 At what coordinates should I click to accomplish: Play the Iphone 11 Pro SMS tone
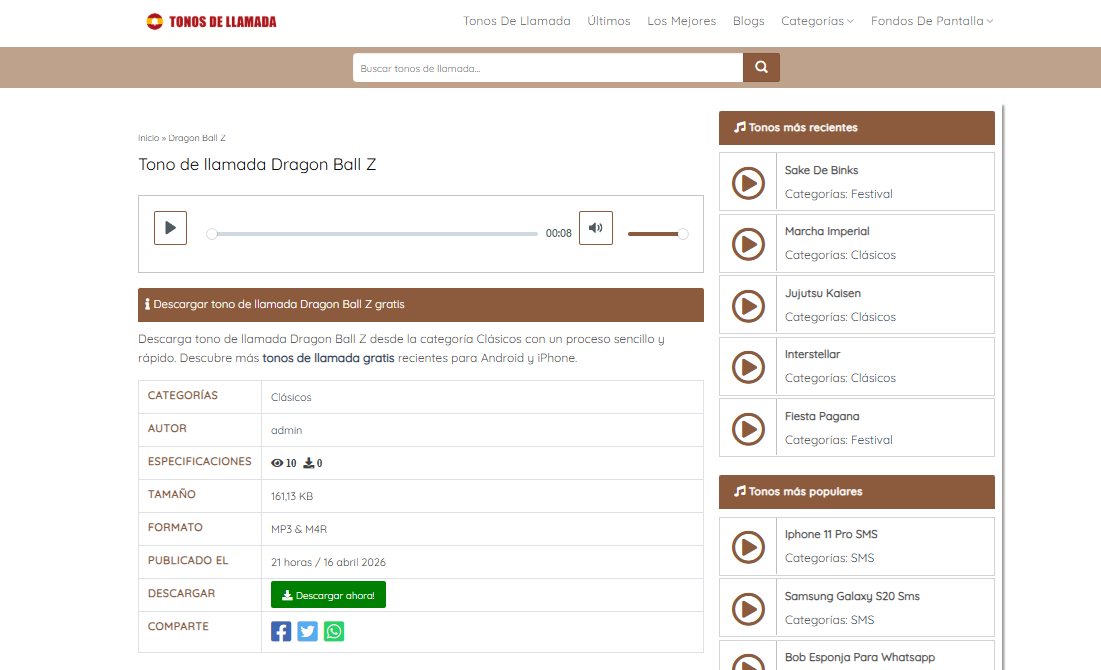(x=749, y=547)
